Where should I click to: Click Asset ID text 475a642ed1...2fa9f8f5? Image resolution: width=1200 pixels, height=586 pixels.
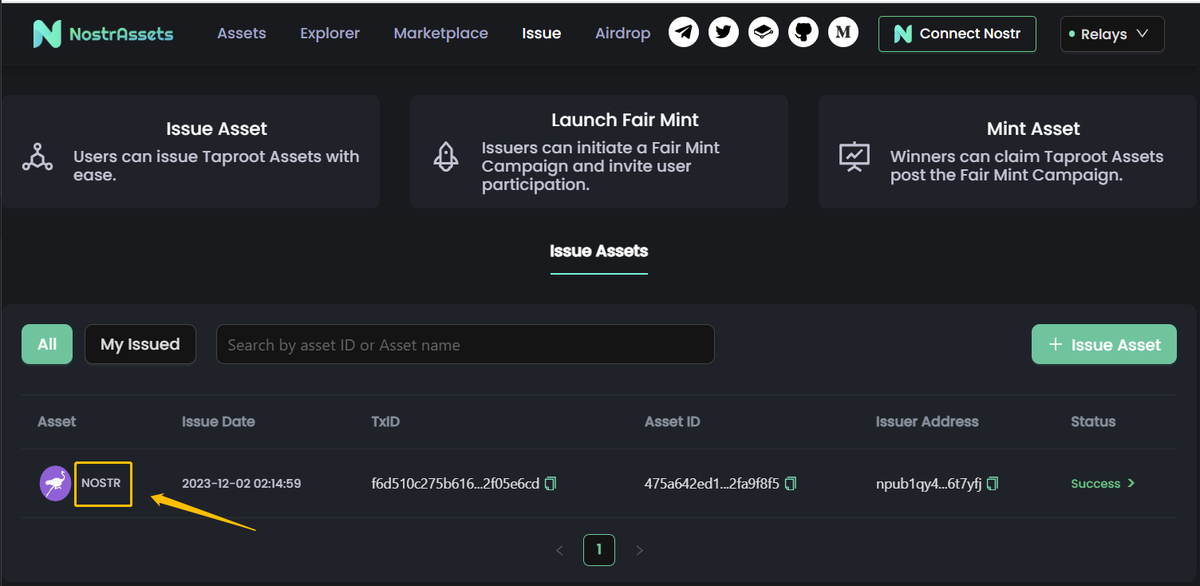[713, 484]
